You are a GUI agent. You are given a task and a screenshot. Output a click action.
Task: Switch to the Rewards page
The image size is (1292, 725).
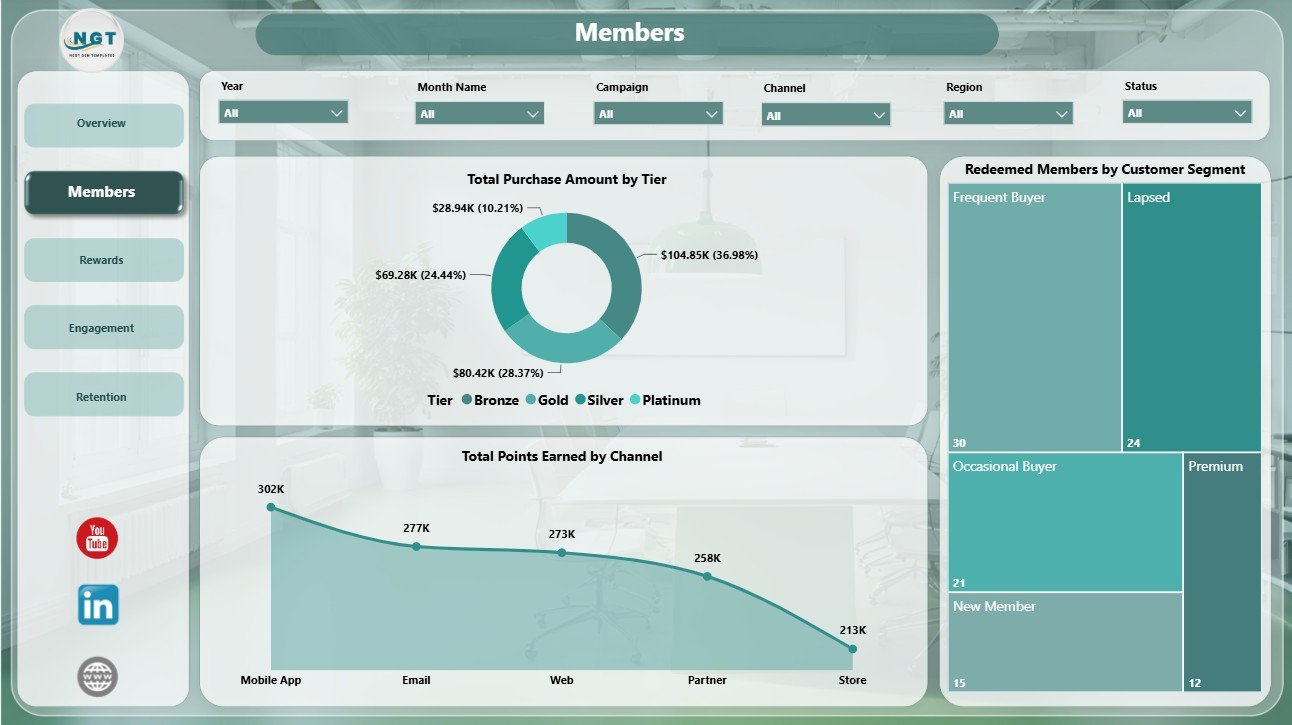[103, 260]
